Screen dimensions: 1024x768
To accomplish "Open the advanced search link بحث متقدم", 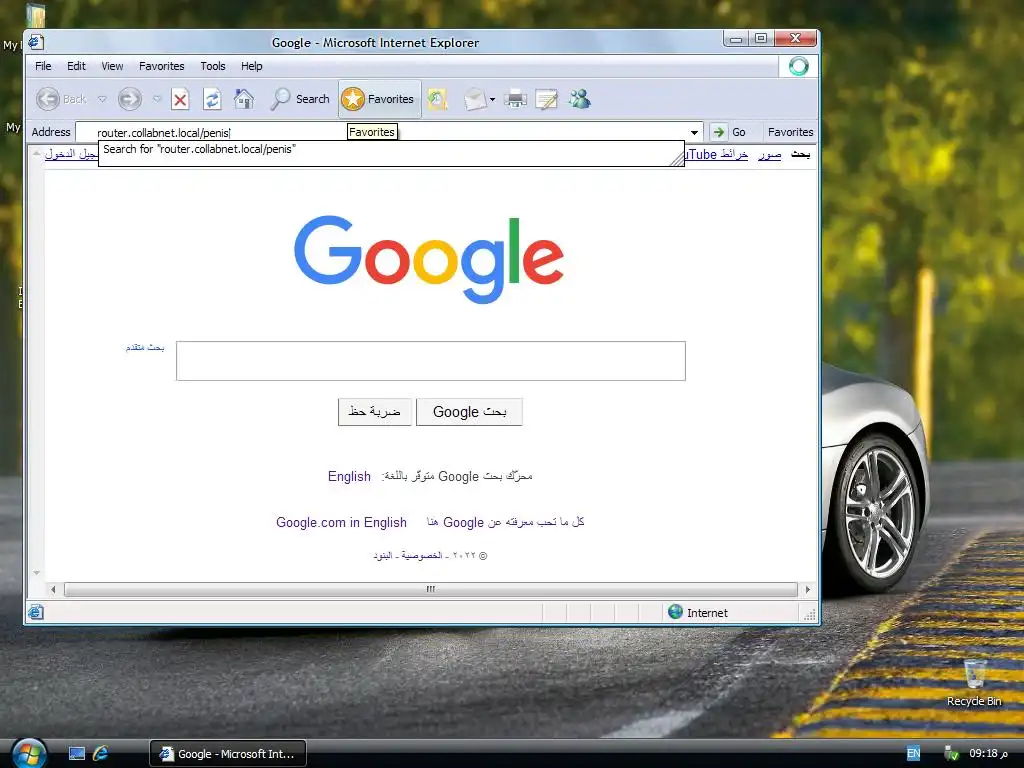I will (x=145, y=347).
